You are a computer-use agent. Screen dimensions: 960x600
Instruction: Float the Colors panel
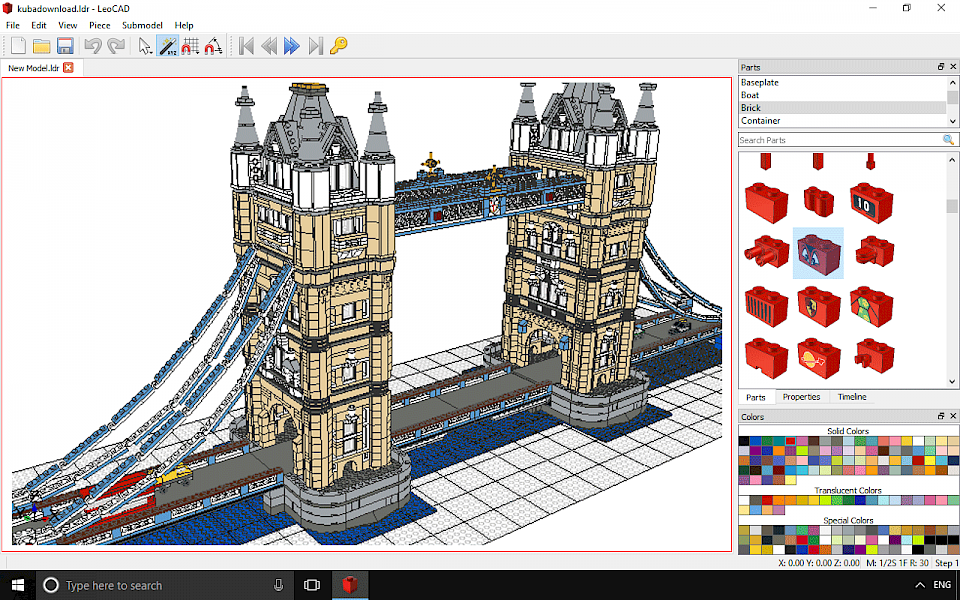tap(941, 416)
